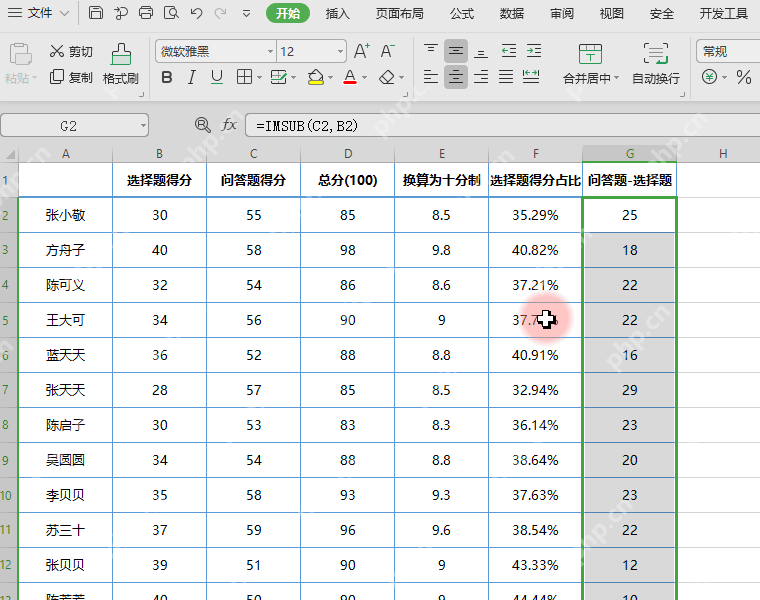
Task: Open the 审阅 ribbon tab
Action: pyautogui.click(x=562, y=14)
